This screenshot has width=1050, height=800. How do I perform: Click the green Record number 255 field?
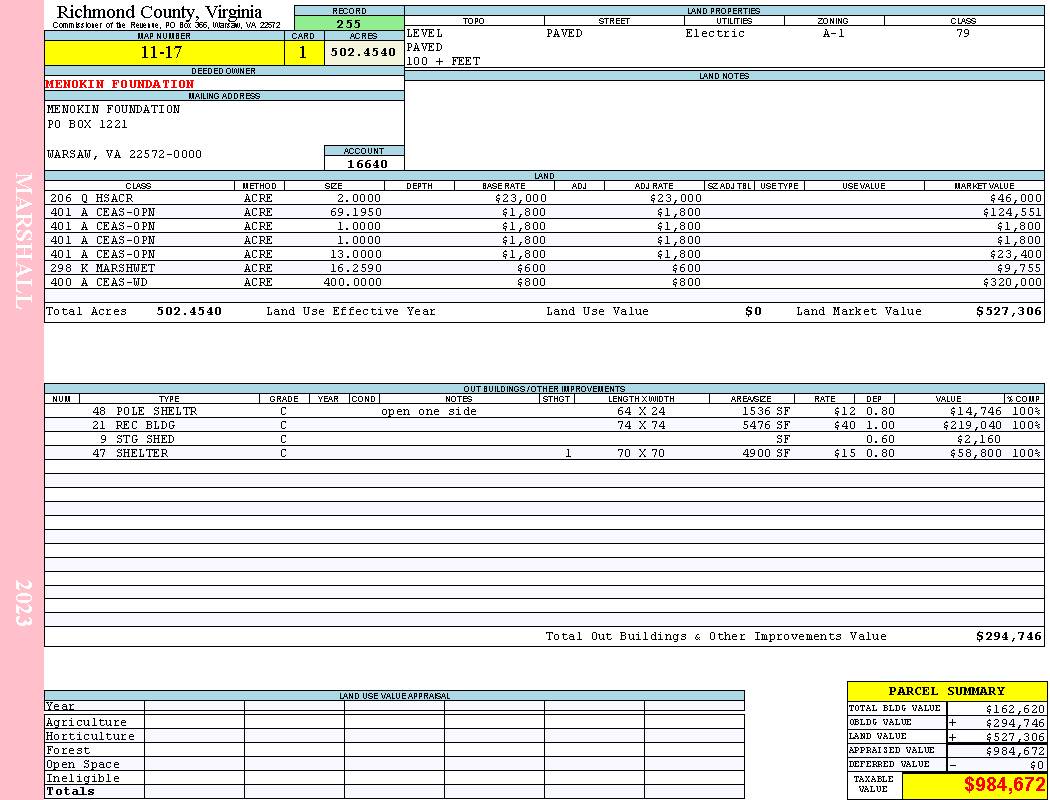349,24
